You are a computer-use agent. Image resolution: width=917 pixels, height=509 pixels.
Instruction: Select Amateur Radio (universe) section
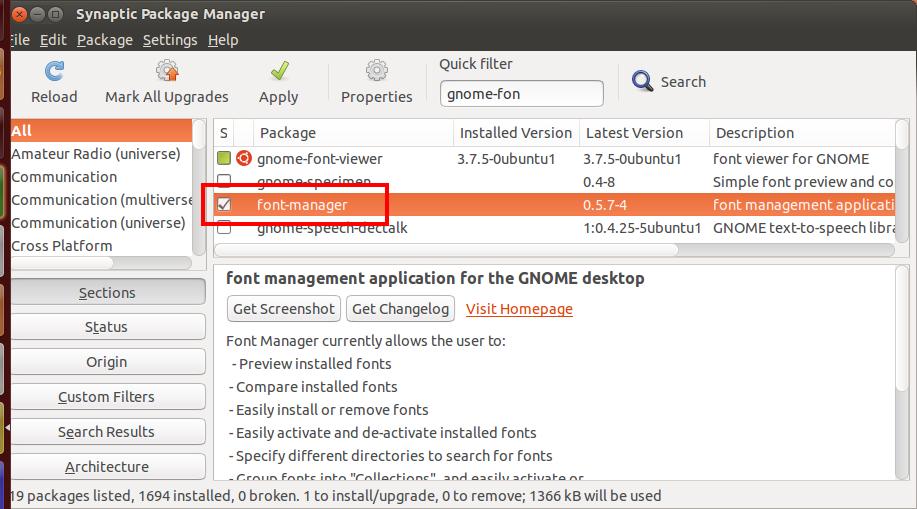(96, 154)
